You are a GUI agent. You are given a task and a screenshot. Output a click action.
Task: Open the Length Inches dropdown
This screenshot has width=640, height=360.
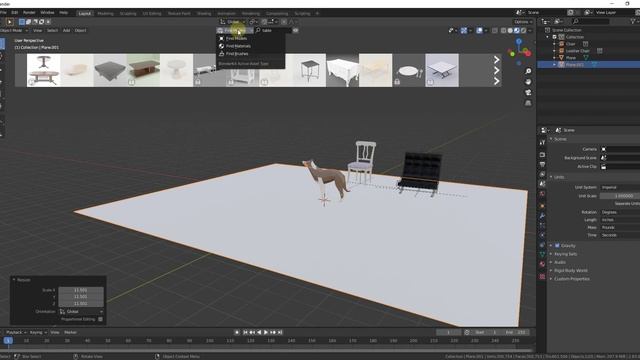[x=620, y=220]
